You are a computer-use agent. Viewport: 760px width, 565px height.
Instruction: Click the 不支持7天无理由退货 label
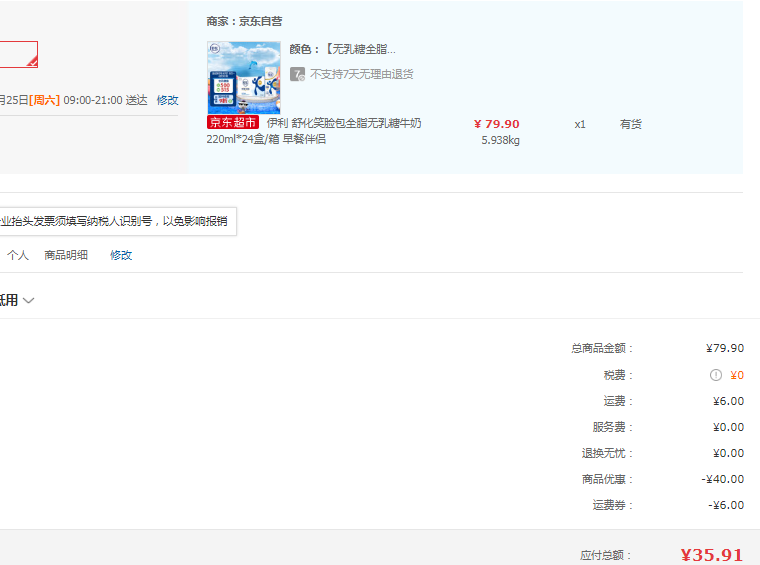pos(362,74)
